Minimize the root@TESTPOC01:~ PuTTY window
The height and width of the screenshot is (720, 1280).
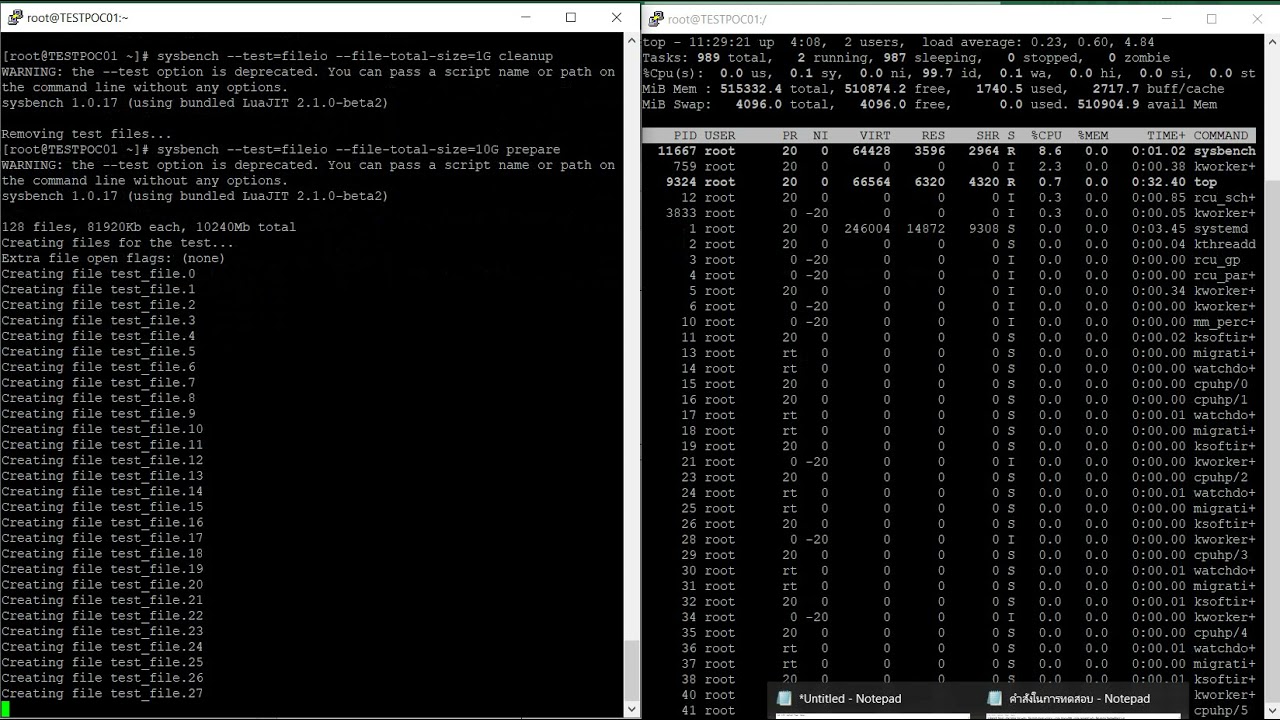[x=526, y=17]
